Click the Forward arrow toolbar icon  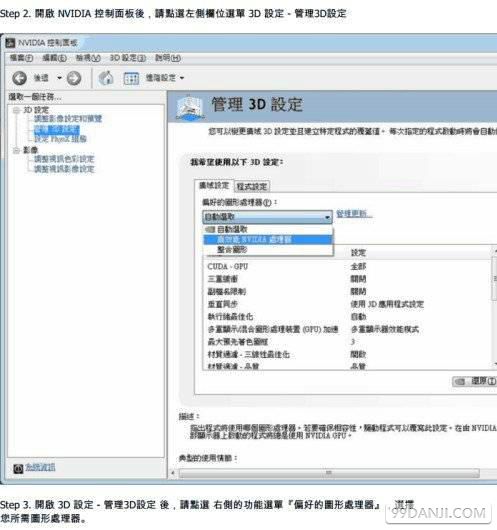pyautogui.click(x=74, y=78)
